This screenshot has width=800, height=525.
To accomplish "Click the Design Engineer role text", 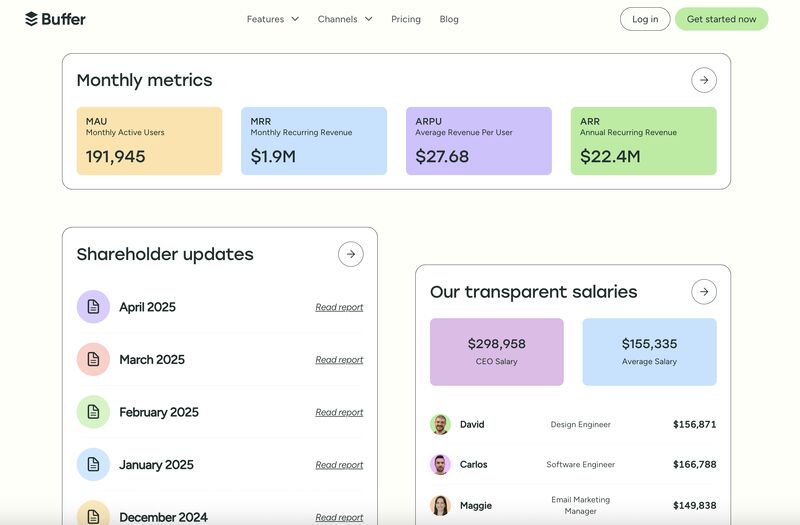I will point(581,424).
